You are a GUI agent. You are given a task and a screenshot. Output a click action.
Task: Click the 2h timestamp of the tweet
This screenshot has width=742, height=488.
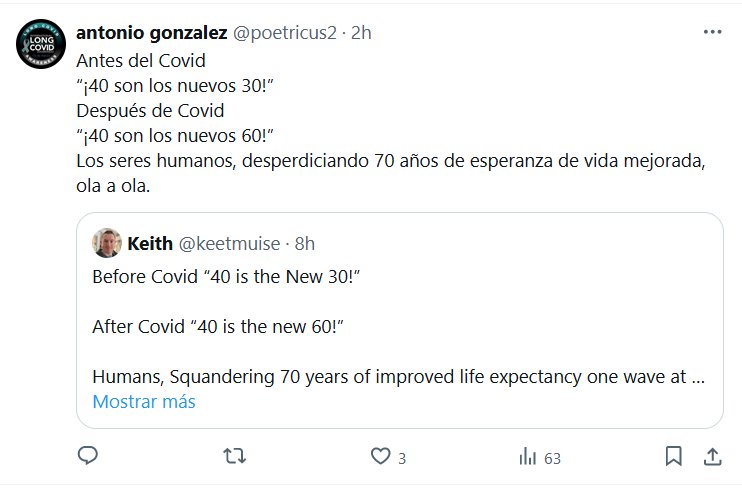click(362, 32)
